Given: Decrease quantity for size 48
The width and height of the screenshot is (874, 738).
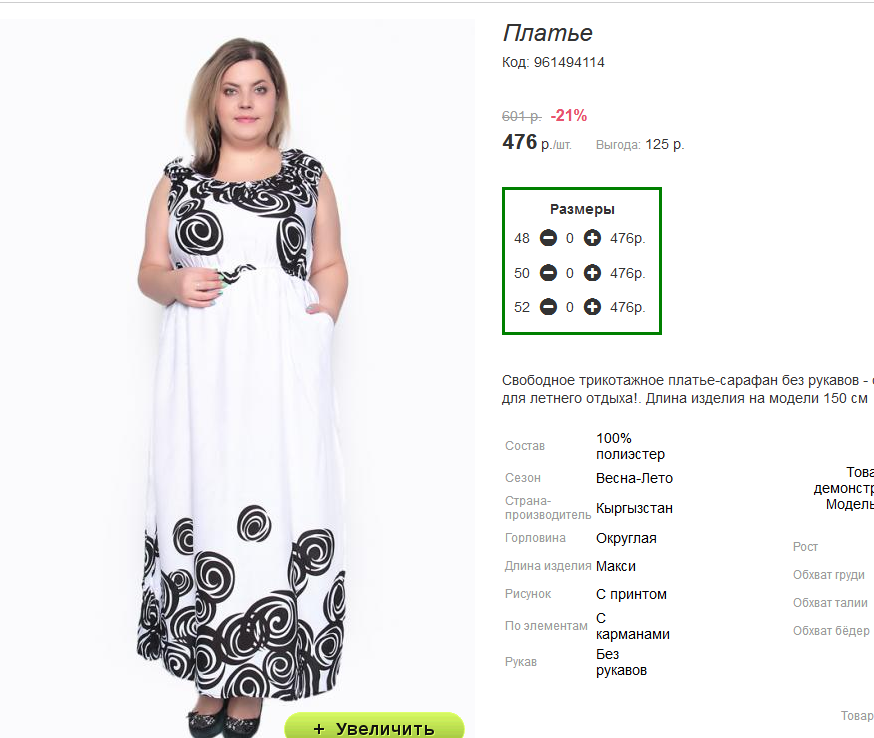Looking at the screenshot, I should (548, 238).
